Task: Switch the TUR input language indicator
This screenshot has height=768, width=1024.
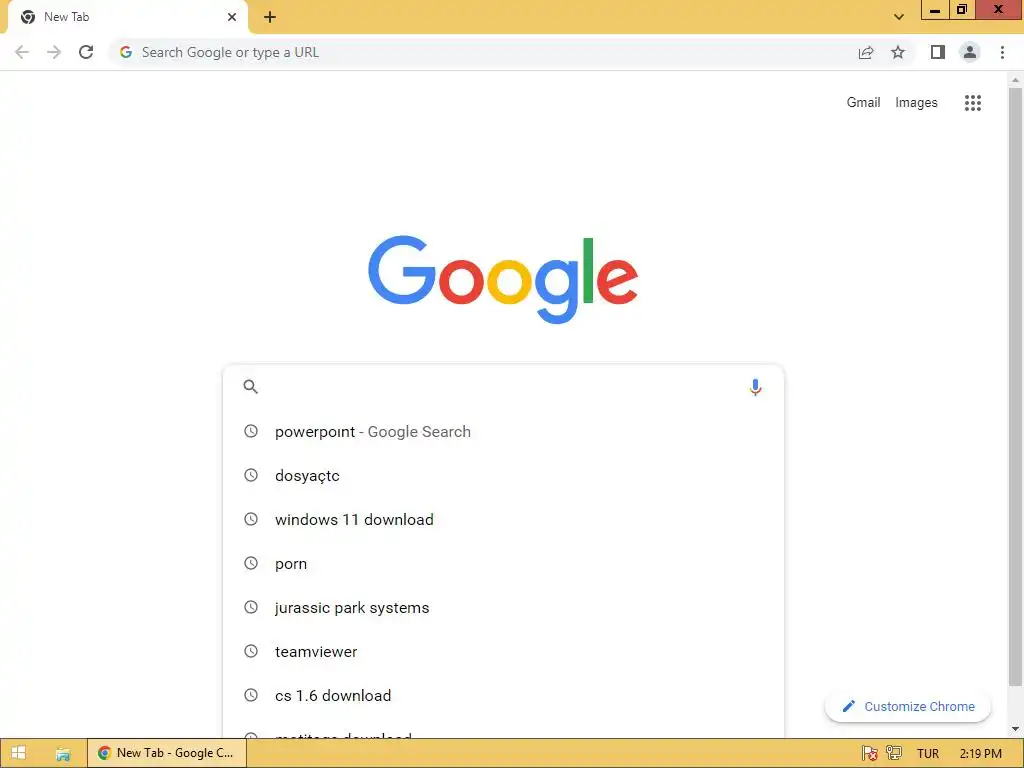Action: point(928,754)
